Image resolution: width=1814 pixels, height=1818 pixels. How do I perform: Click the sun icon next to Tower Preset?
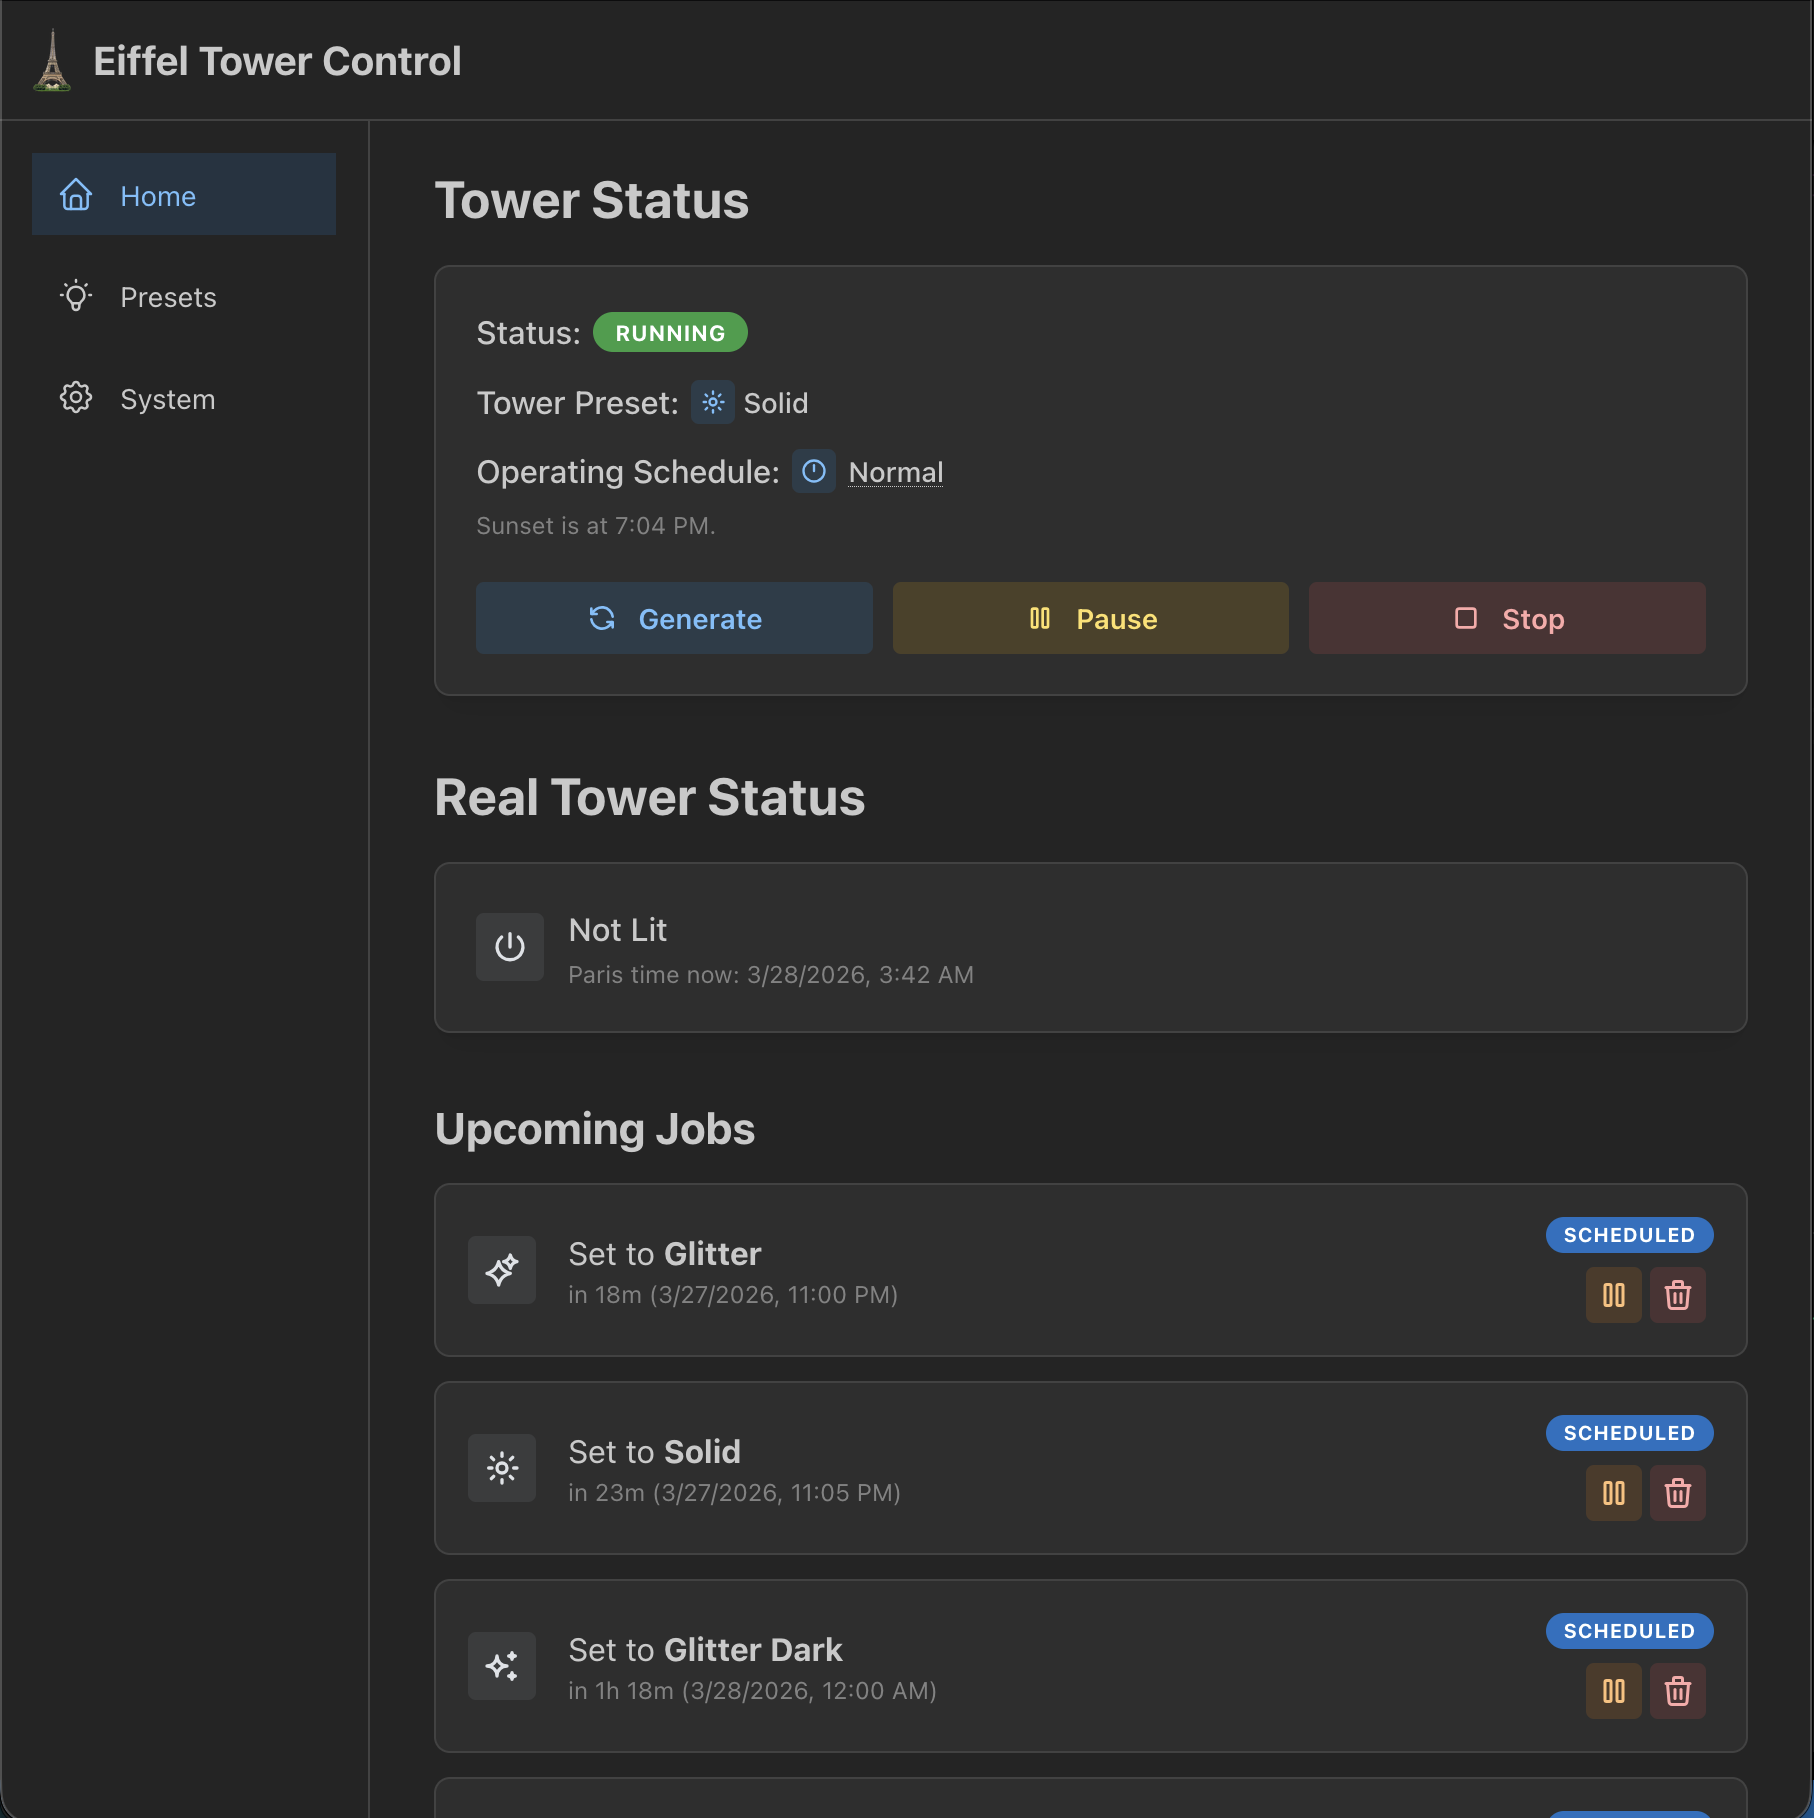point(713,403)
